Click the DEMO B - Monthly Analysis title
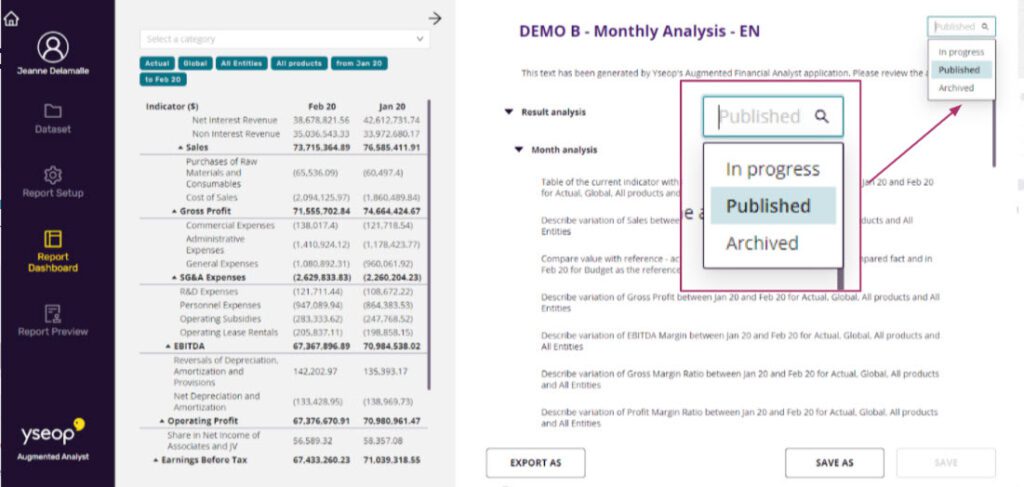Image resolution: width=1024 pixels, height=487 pixels. [639, 31]
